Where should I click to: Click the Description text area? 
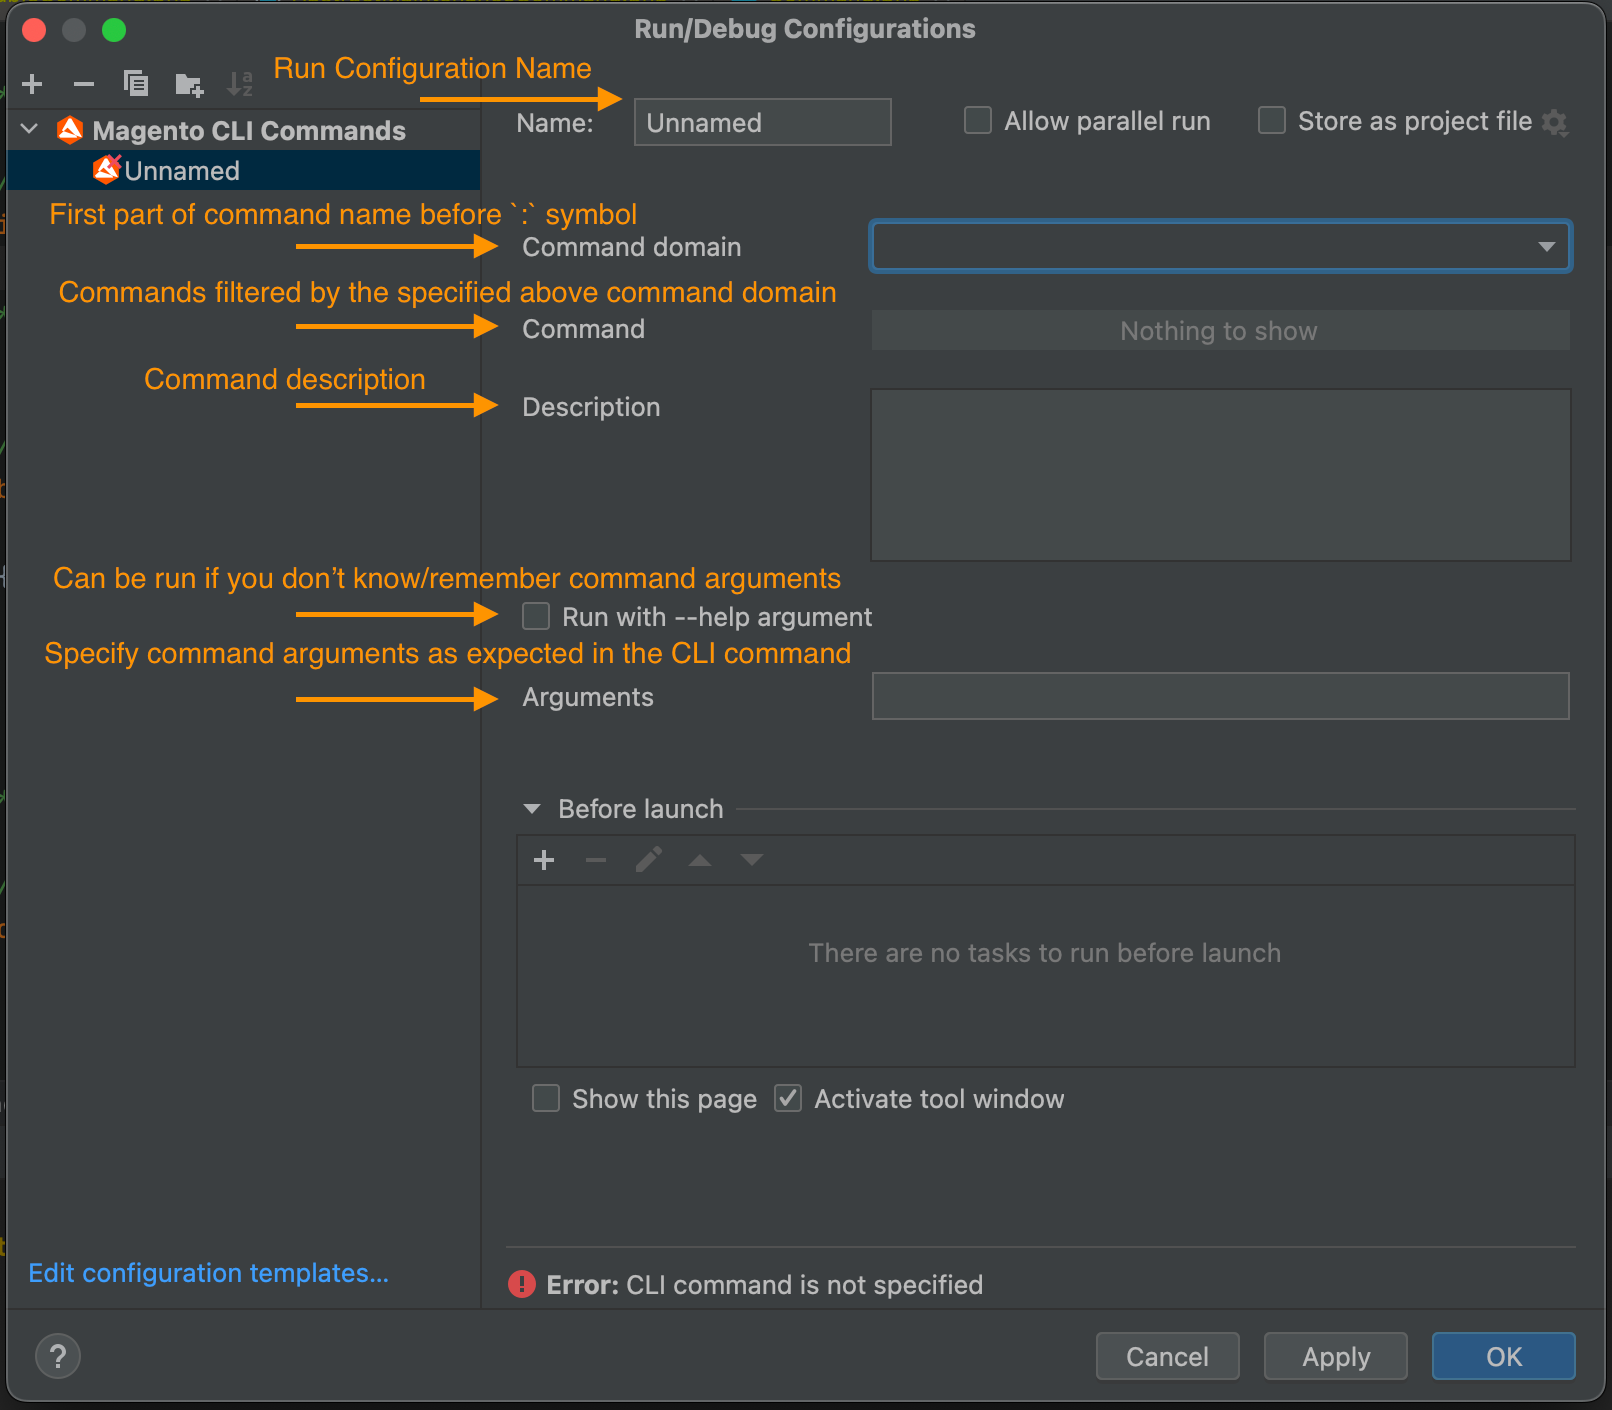click(1220, 475)
